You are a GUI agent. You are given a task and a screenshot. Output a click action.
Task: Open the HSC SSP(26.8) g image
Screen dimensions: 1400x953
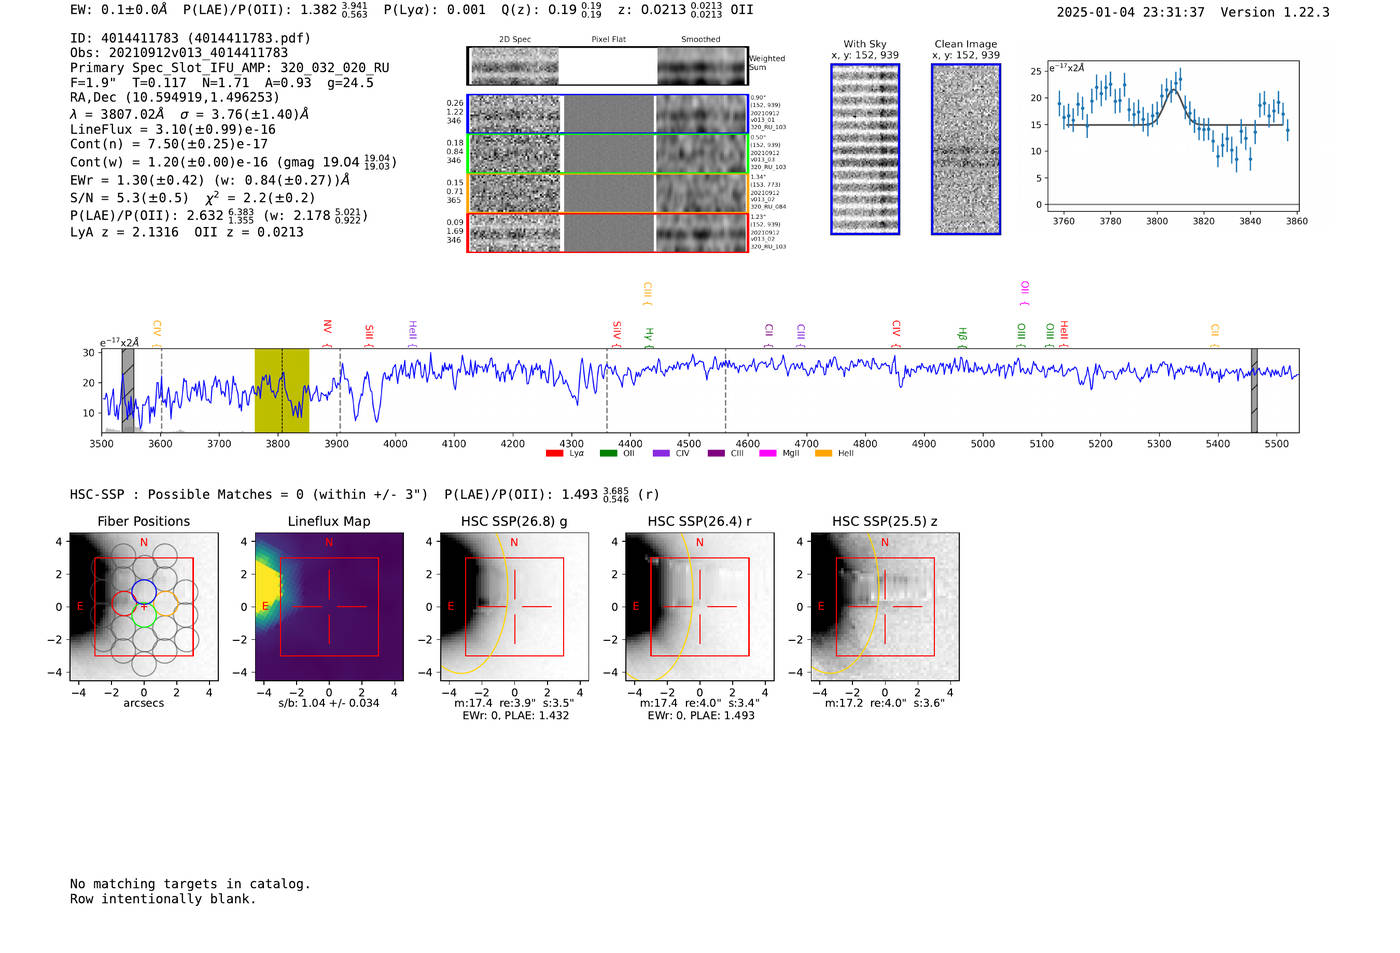tap(514, 607)
